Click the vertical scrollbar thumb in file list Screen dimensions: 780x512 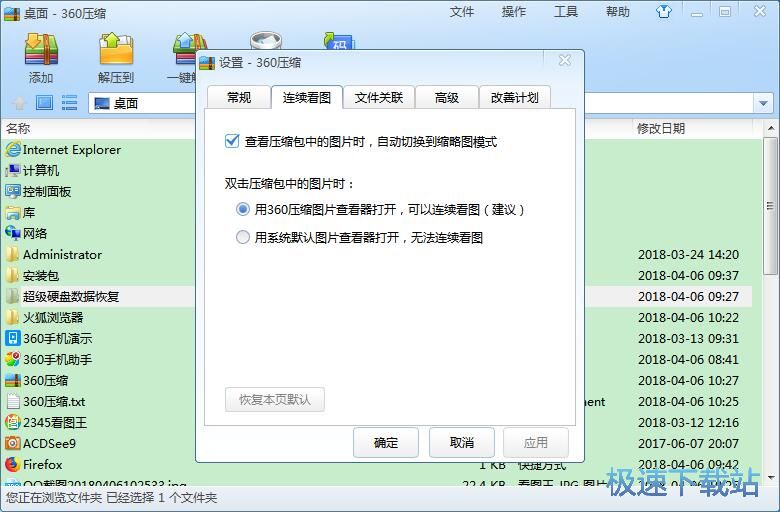(x=770, y=206)
